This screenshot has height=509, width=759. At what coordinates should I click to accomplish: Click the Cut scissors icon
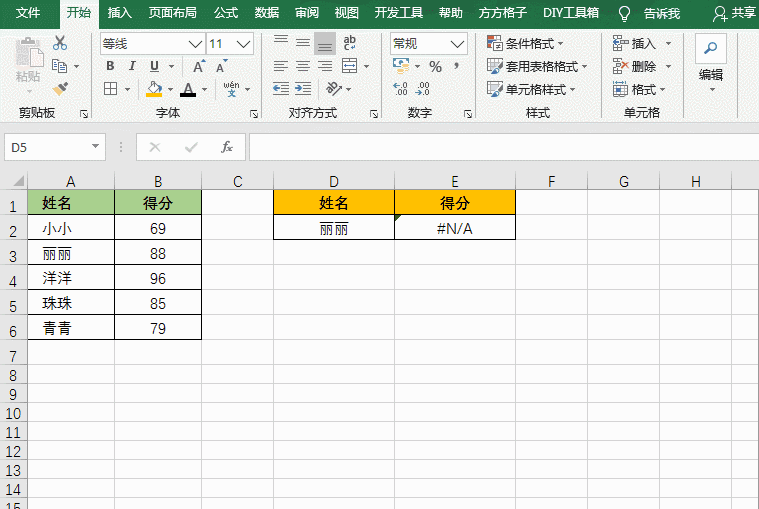click(60, 43)
